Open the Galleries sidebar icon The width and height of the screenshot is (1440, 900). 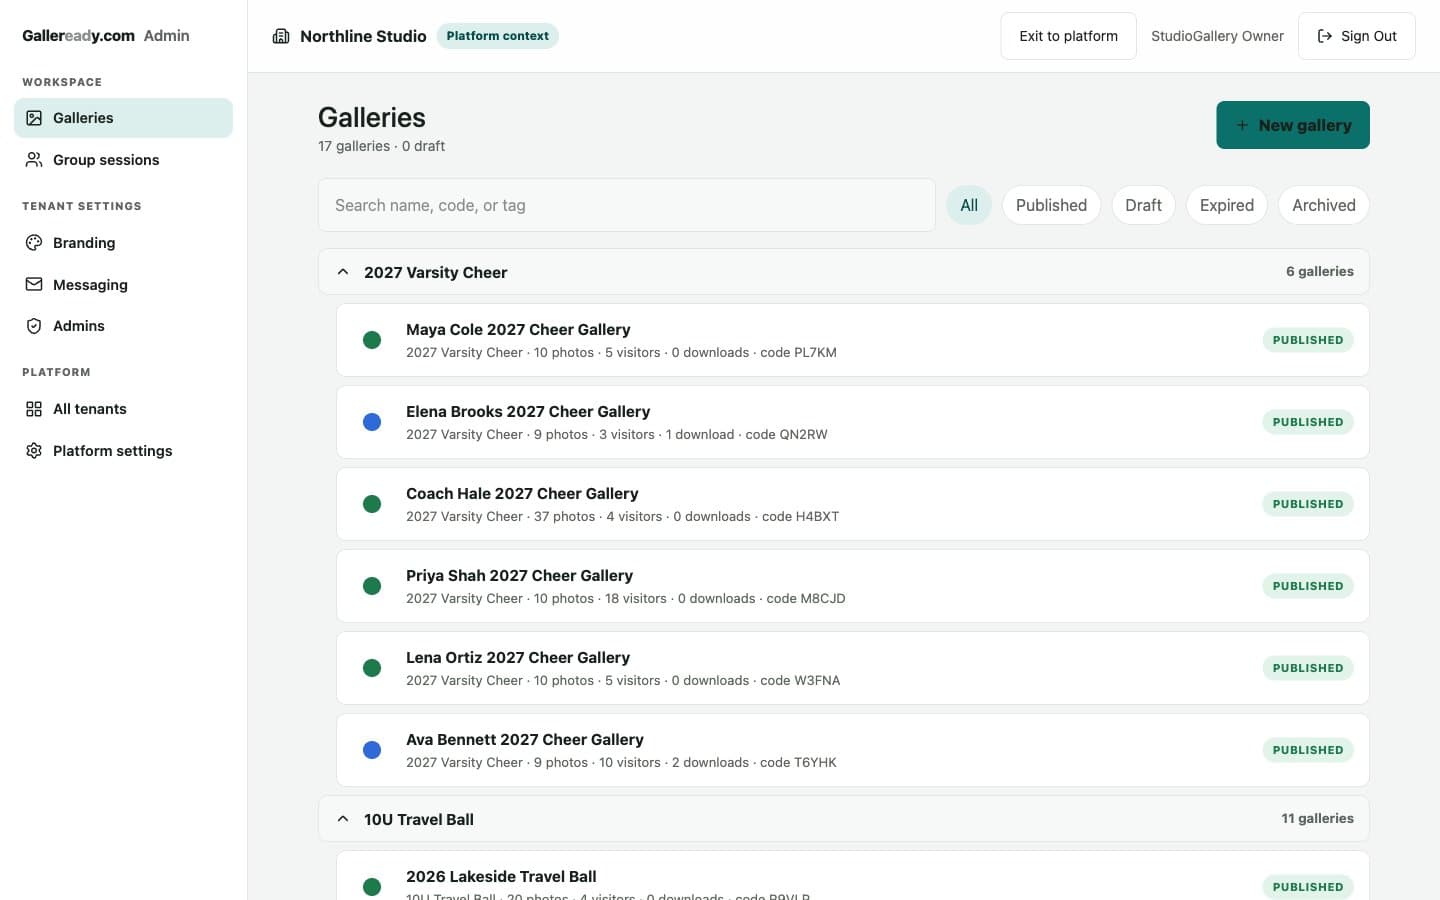[34, 118]
